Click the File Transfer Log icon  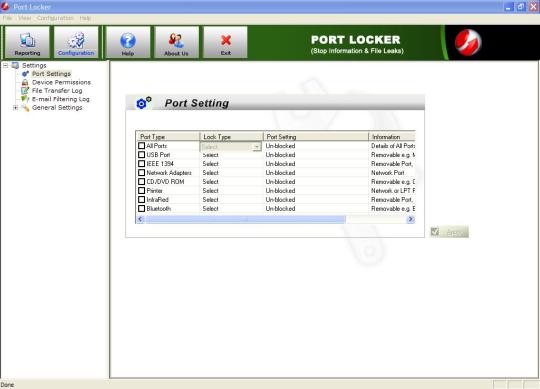pos(25,91)
